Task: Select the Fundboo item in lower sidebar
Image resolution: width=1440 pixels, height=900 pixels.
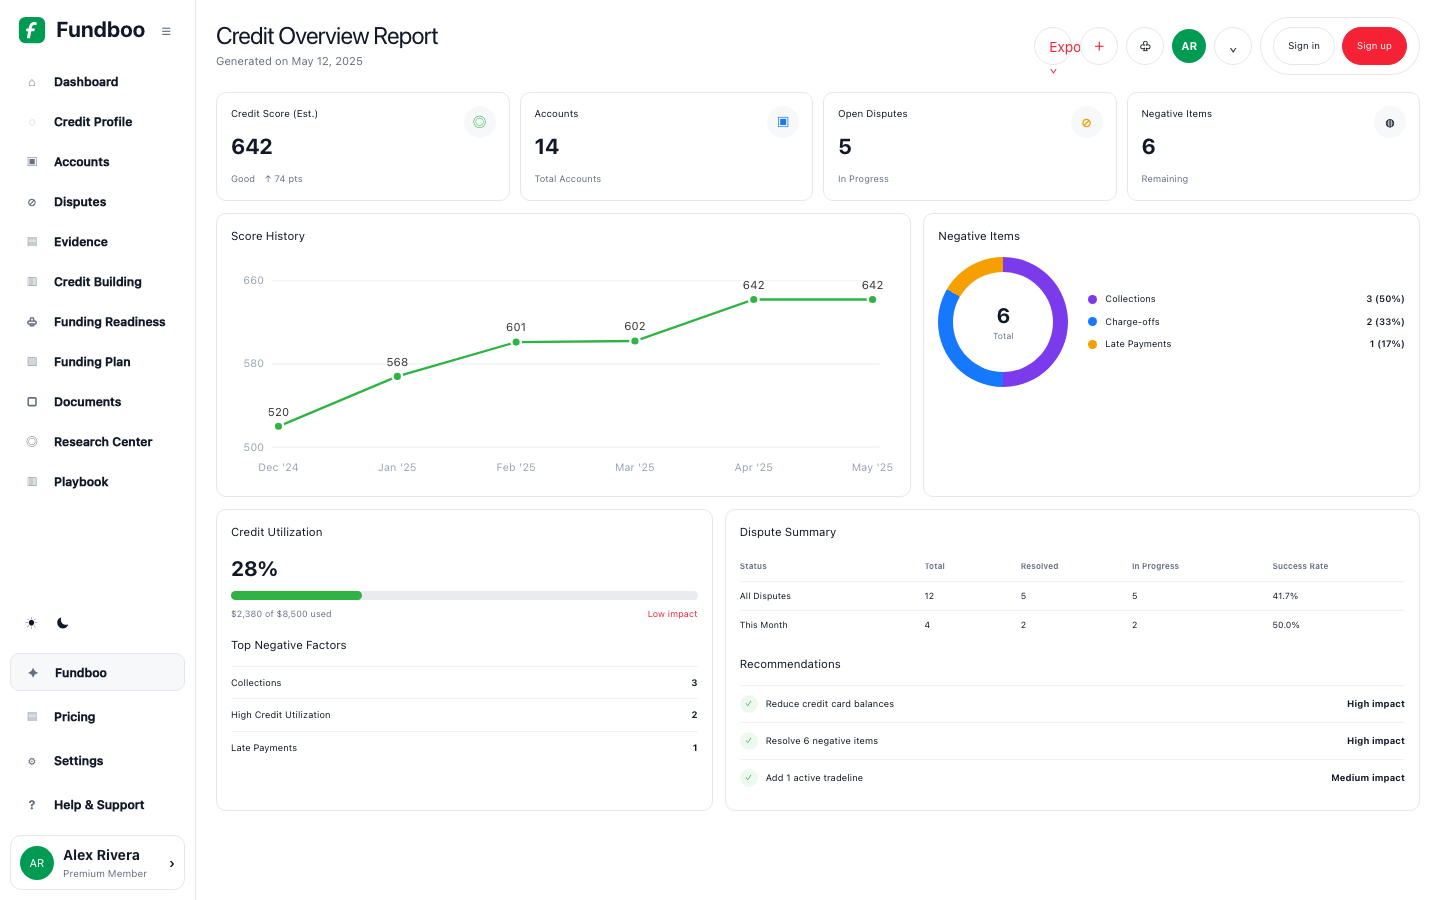Action: coord(98,673)
